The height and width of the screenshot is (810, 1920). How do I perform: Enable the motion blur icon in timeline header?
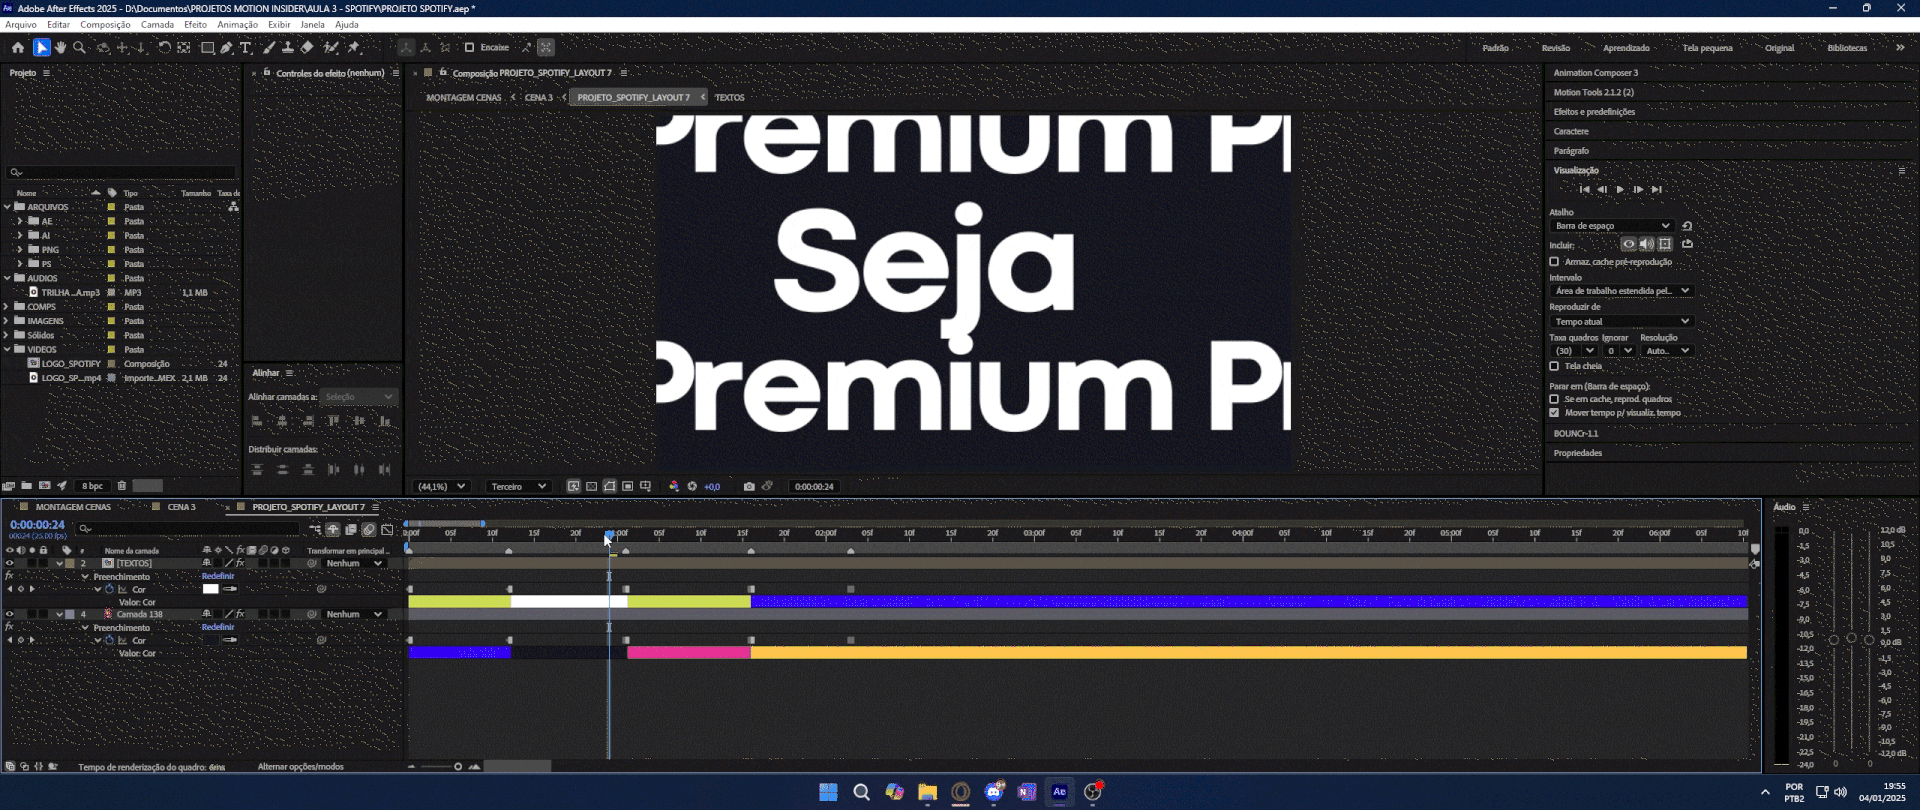(x=369, y=529)
